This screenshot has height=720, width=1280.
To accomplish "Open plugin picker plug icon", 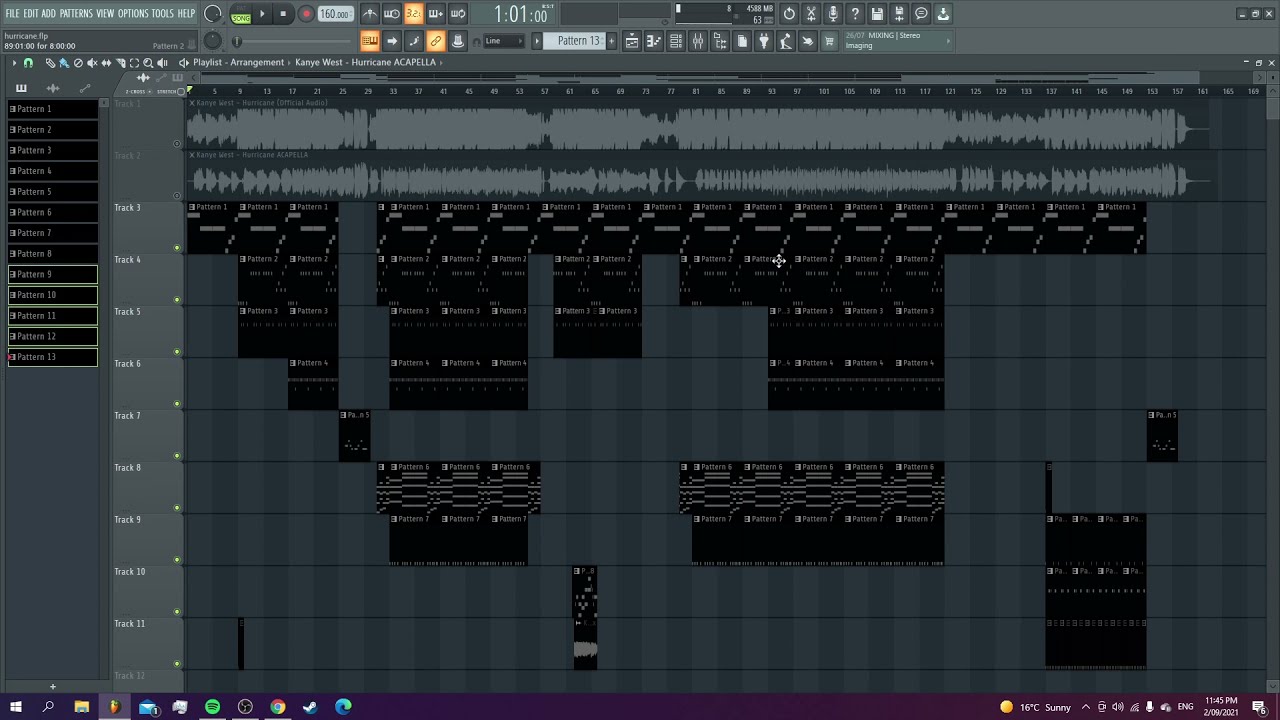I will [764, 41].
